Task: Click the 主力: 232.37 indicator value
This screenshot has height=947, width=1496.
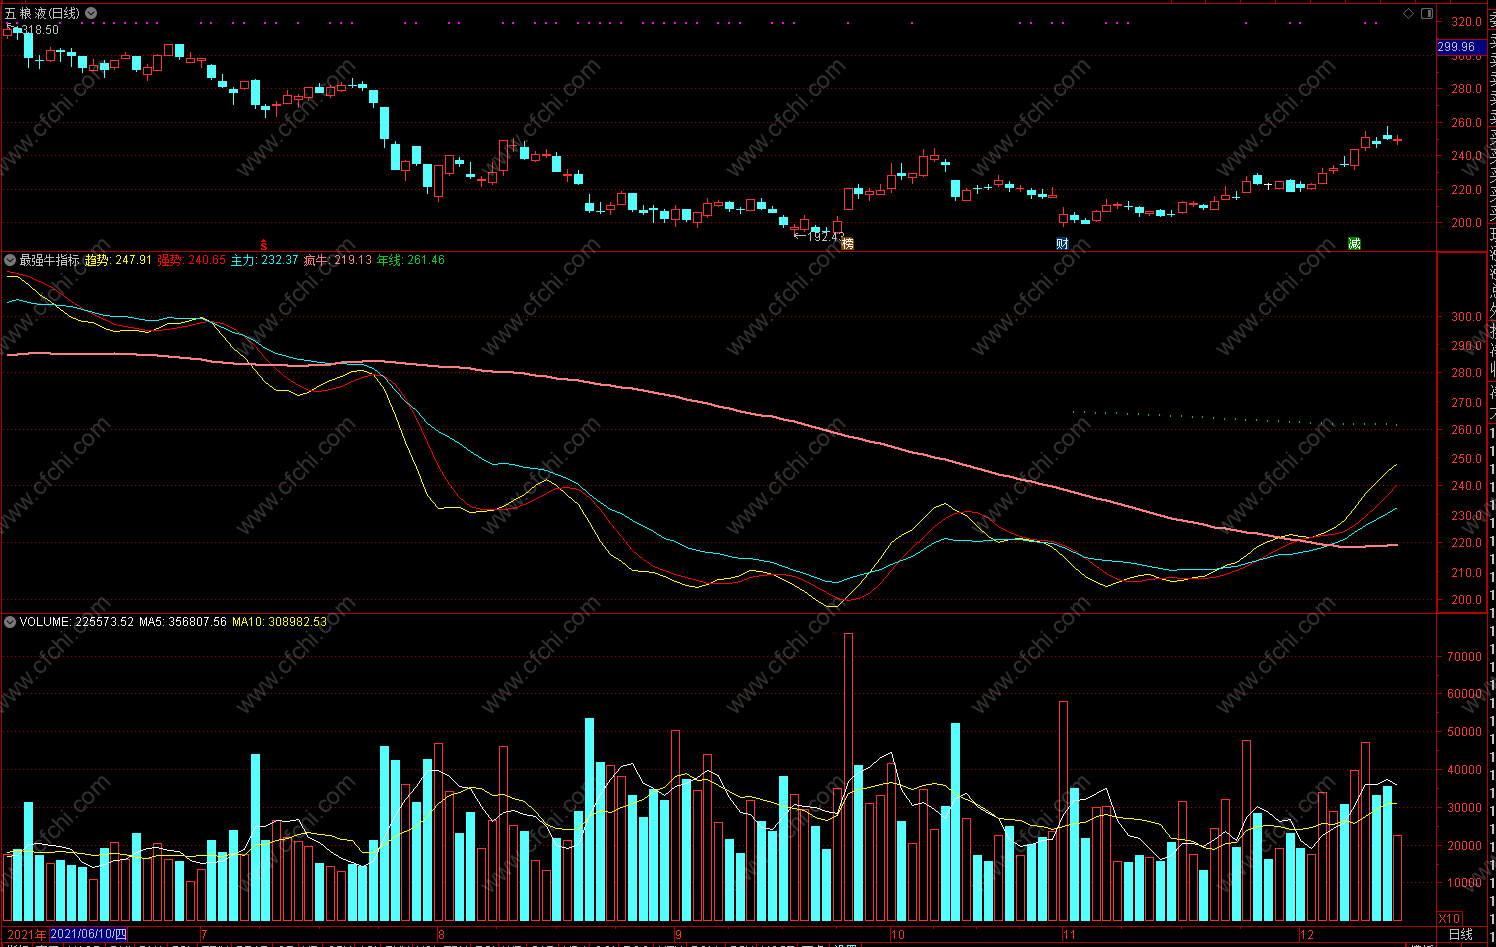Action: point(264,260)
